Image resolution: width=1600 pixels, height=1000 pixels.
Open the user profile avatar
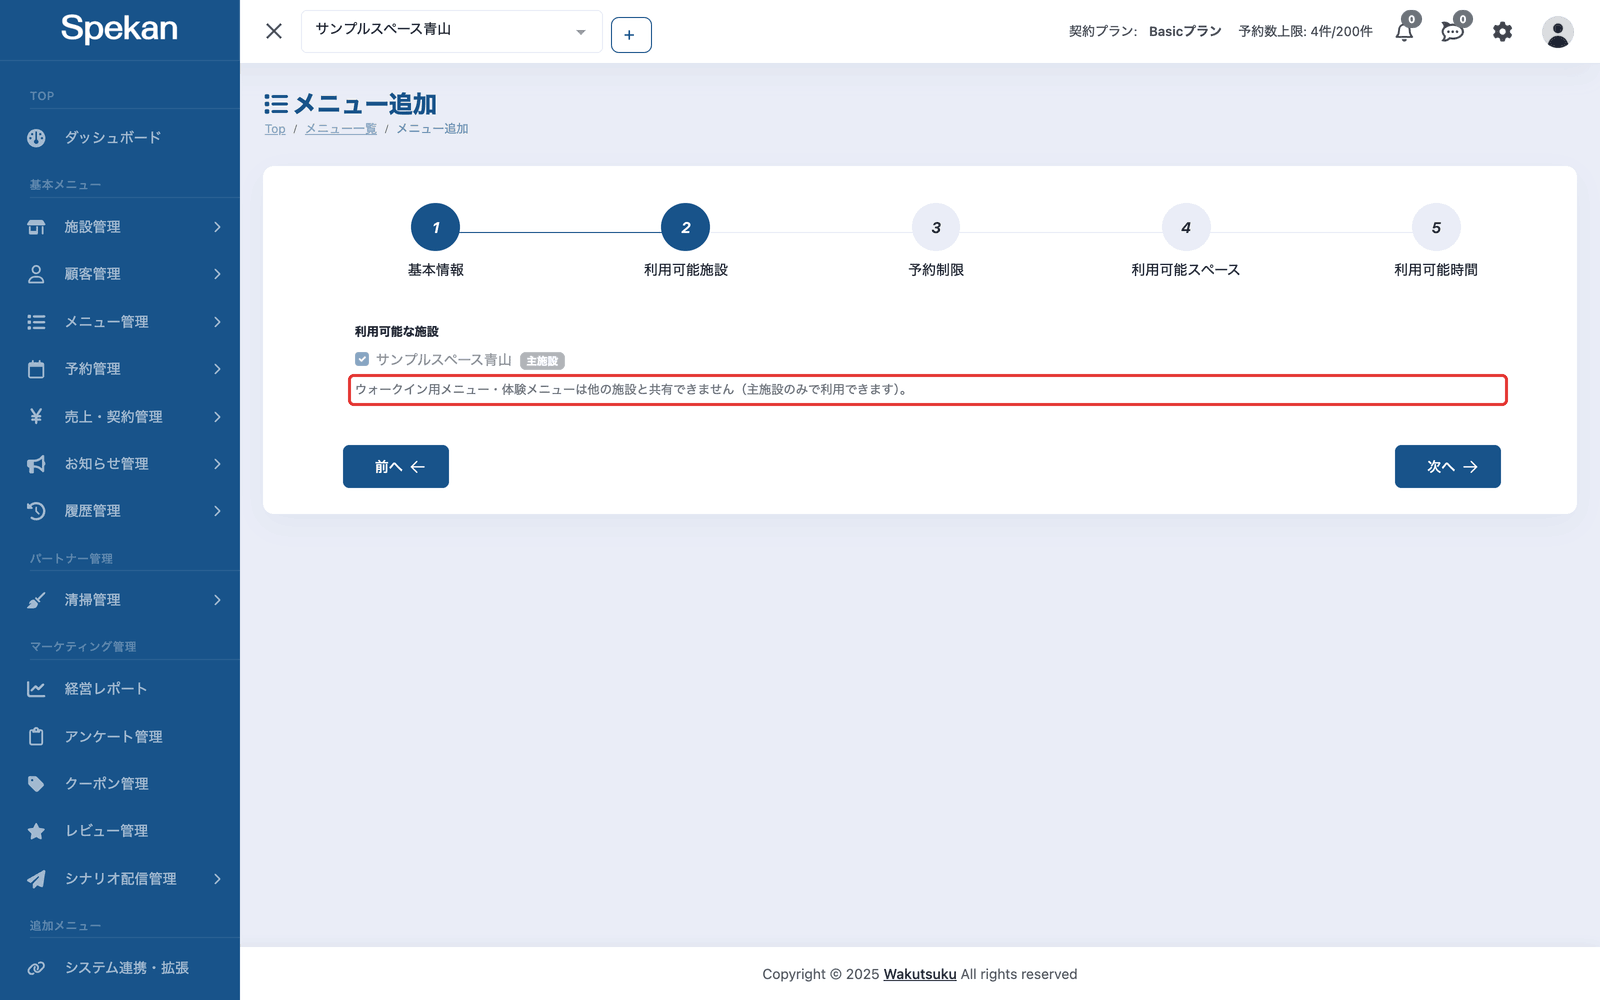1557,32
